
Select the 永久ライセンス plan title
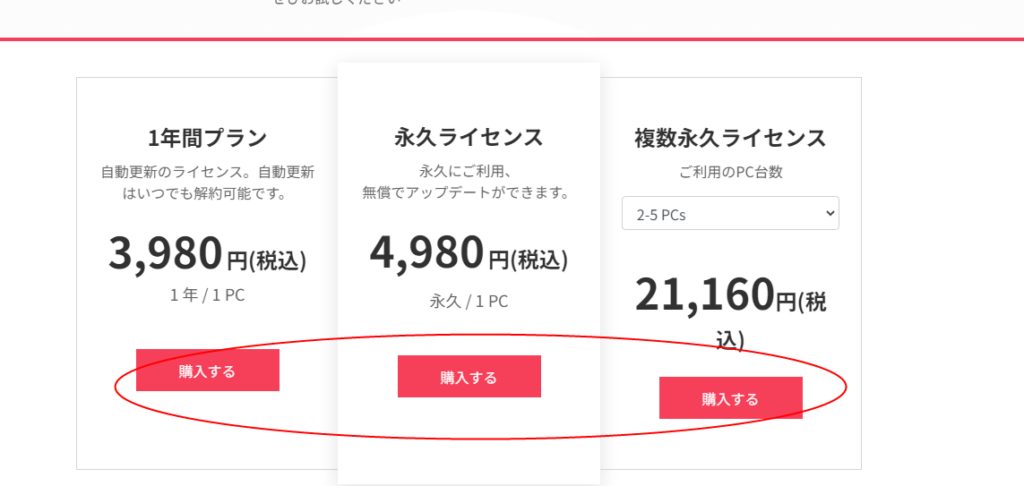[x=468, y=137]
